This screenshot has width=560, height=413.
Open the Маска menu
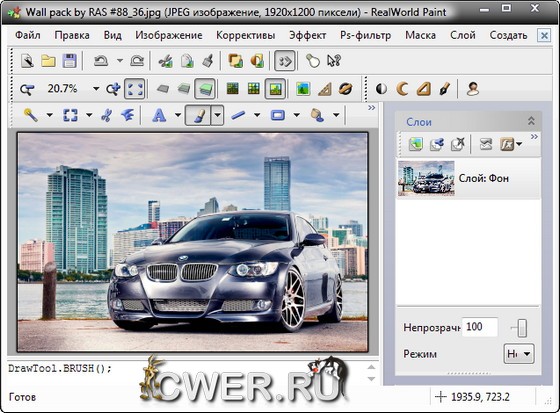pos(420,35)
